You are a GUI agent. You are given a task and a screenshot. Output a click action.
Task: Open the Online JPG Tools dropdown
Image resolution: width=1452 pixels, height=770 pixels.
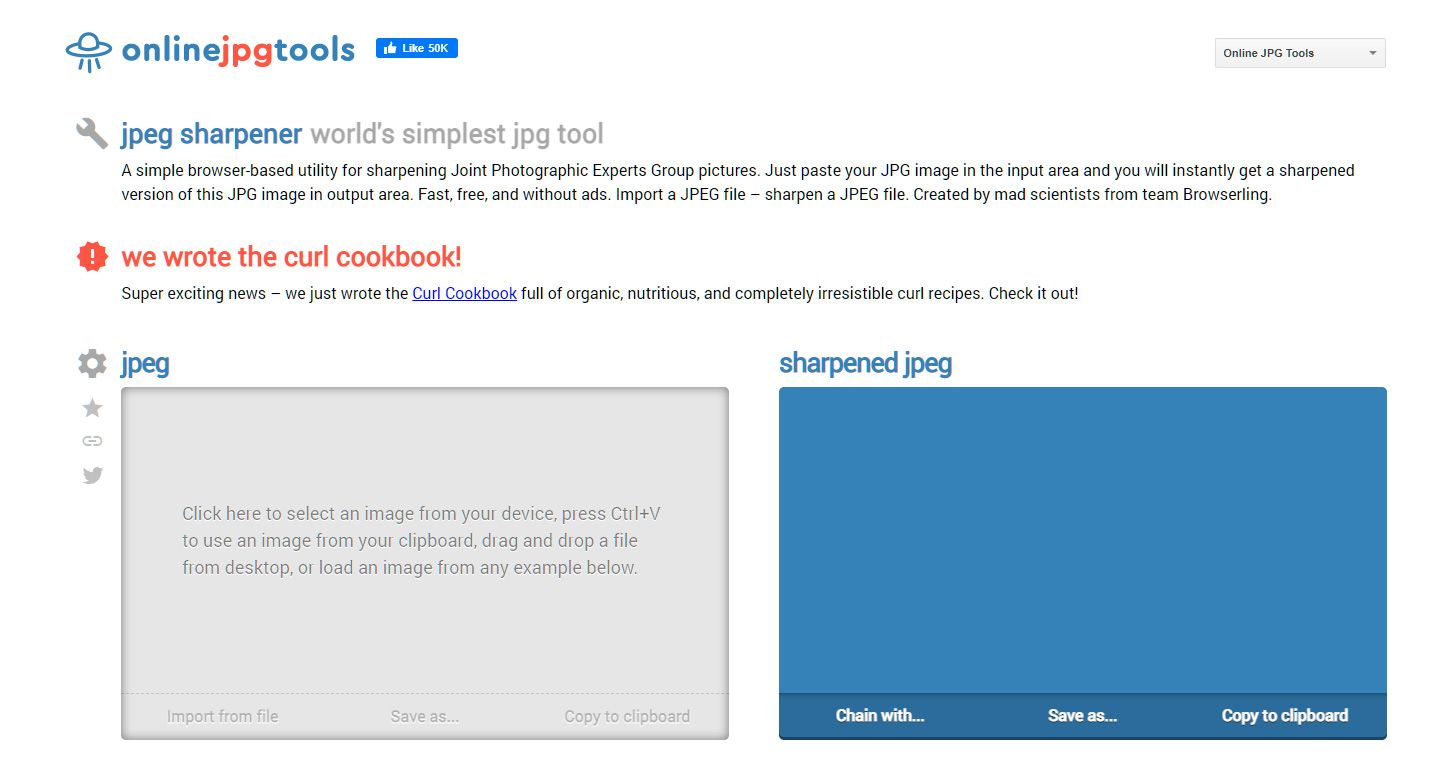click(1299, 53)
